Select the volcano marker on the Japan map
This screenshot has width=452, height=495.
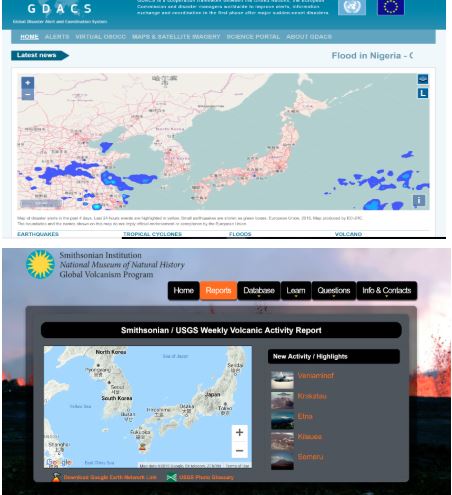pyautogui.click(x=143, y=447)
